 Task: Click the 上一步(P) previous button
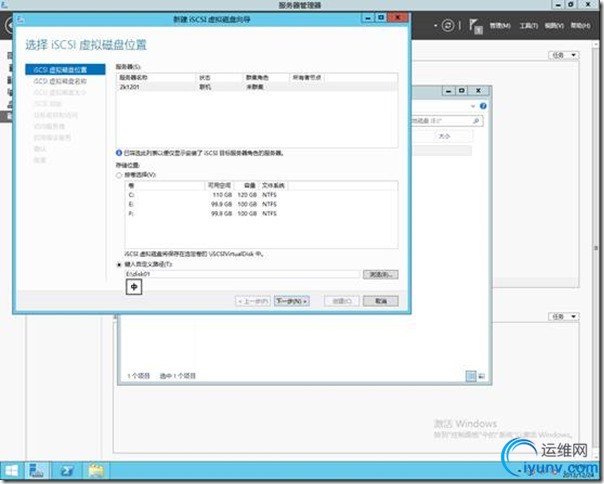[253, 301]
